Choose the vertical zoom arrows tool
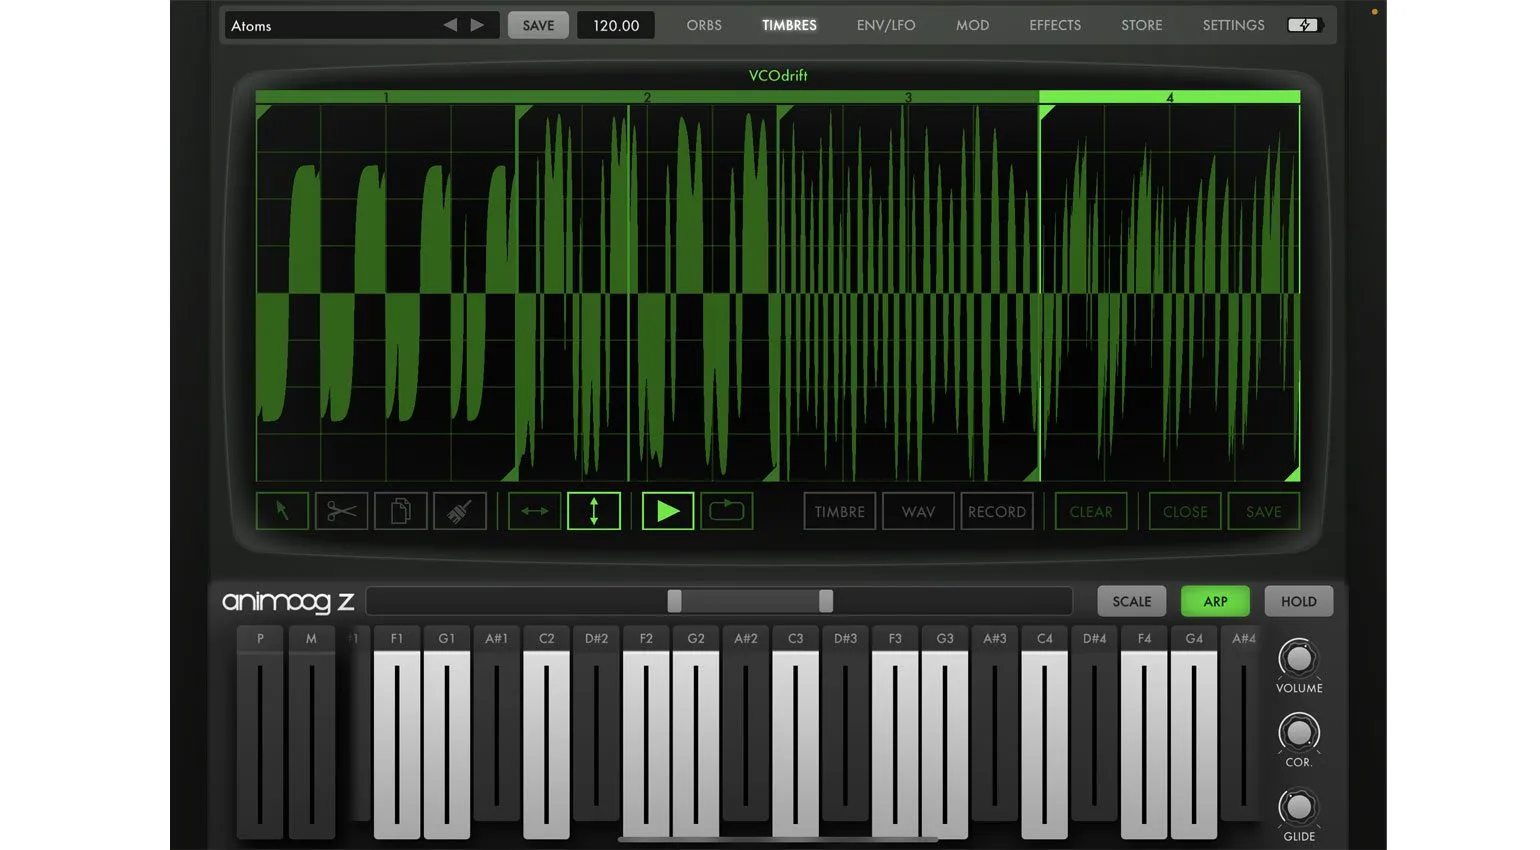 click(594, 511)
